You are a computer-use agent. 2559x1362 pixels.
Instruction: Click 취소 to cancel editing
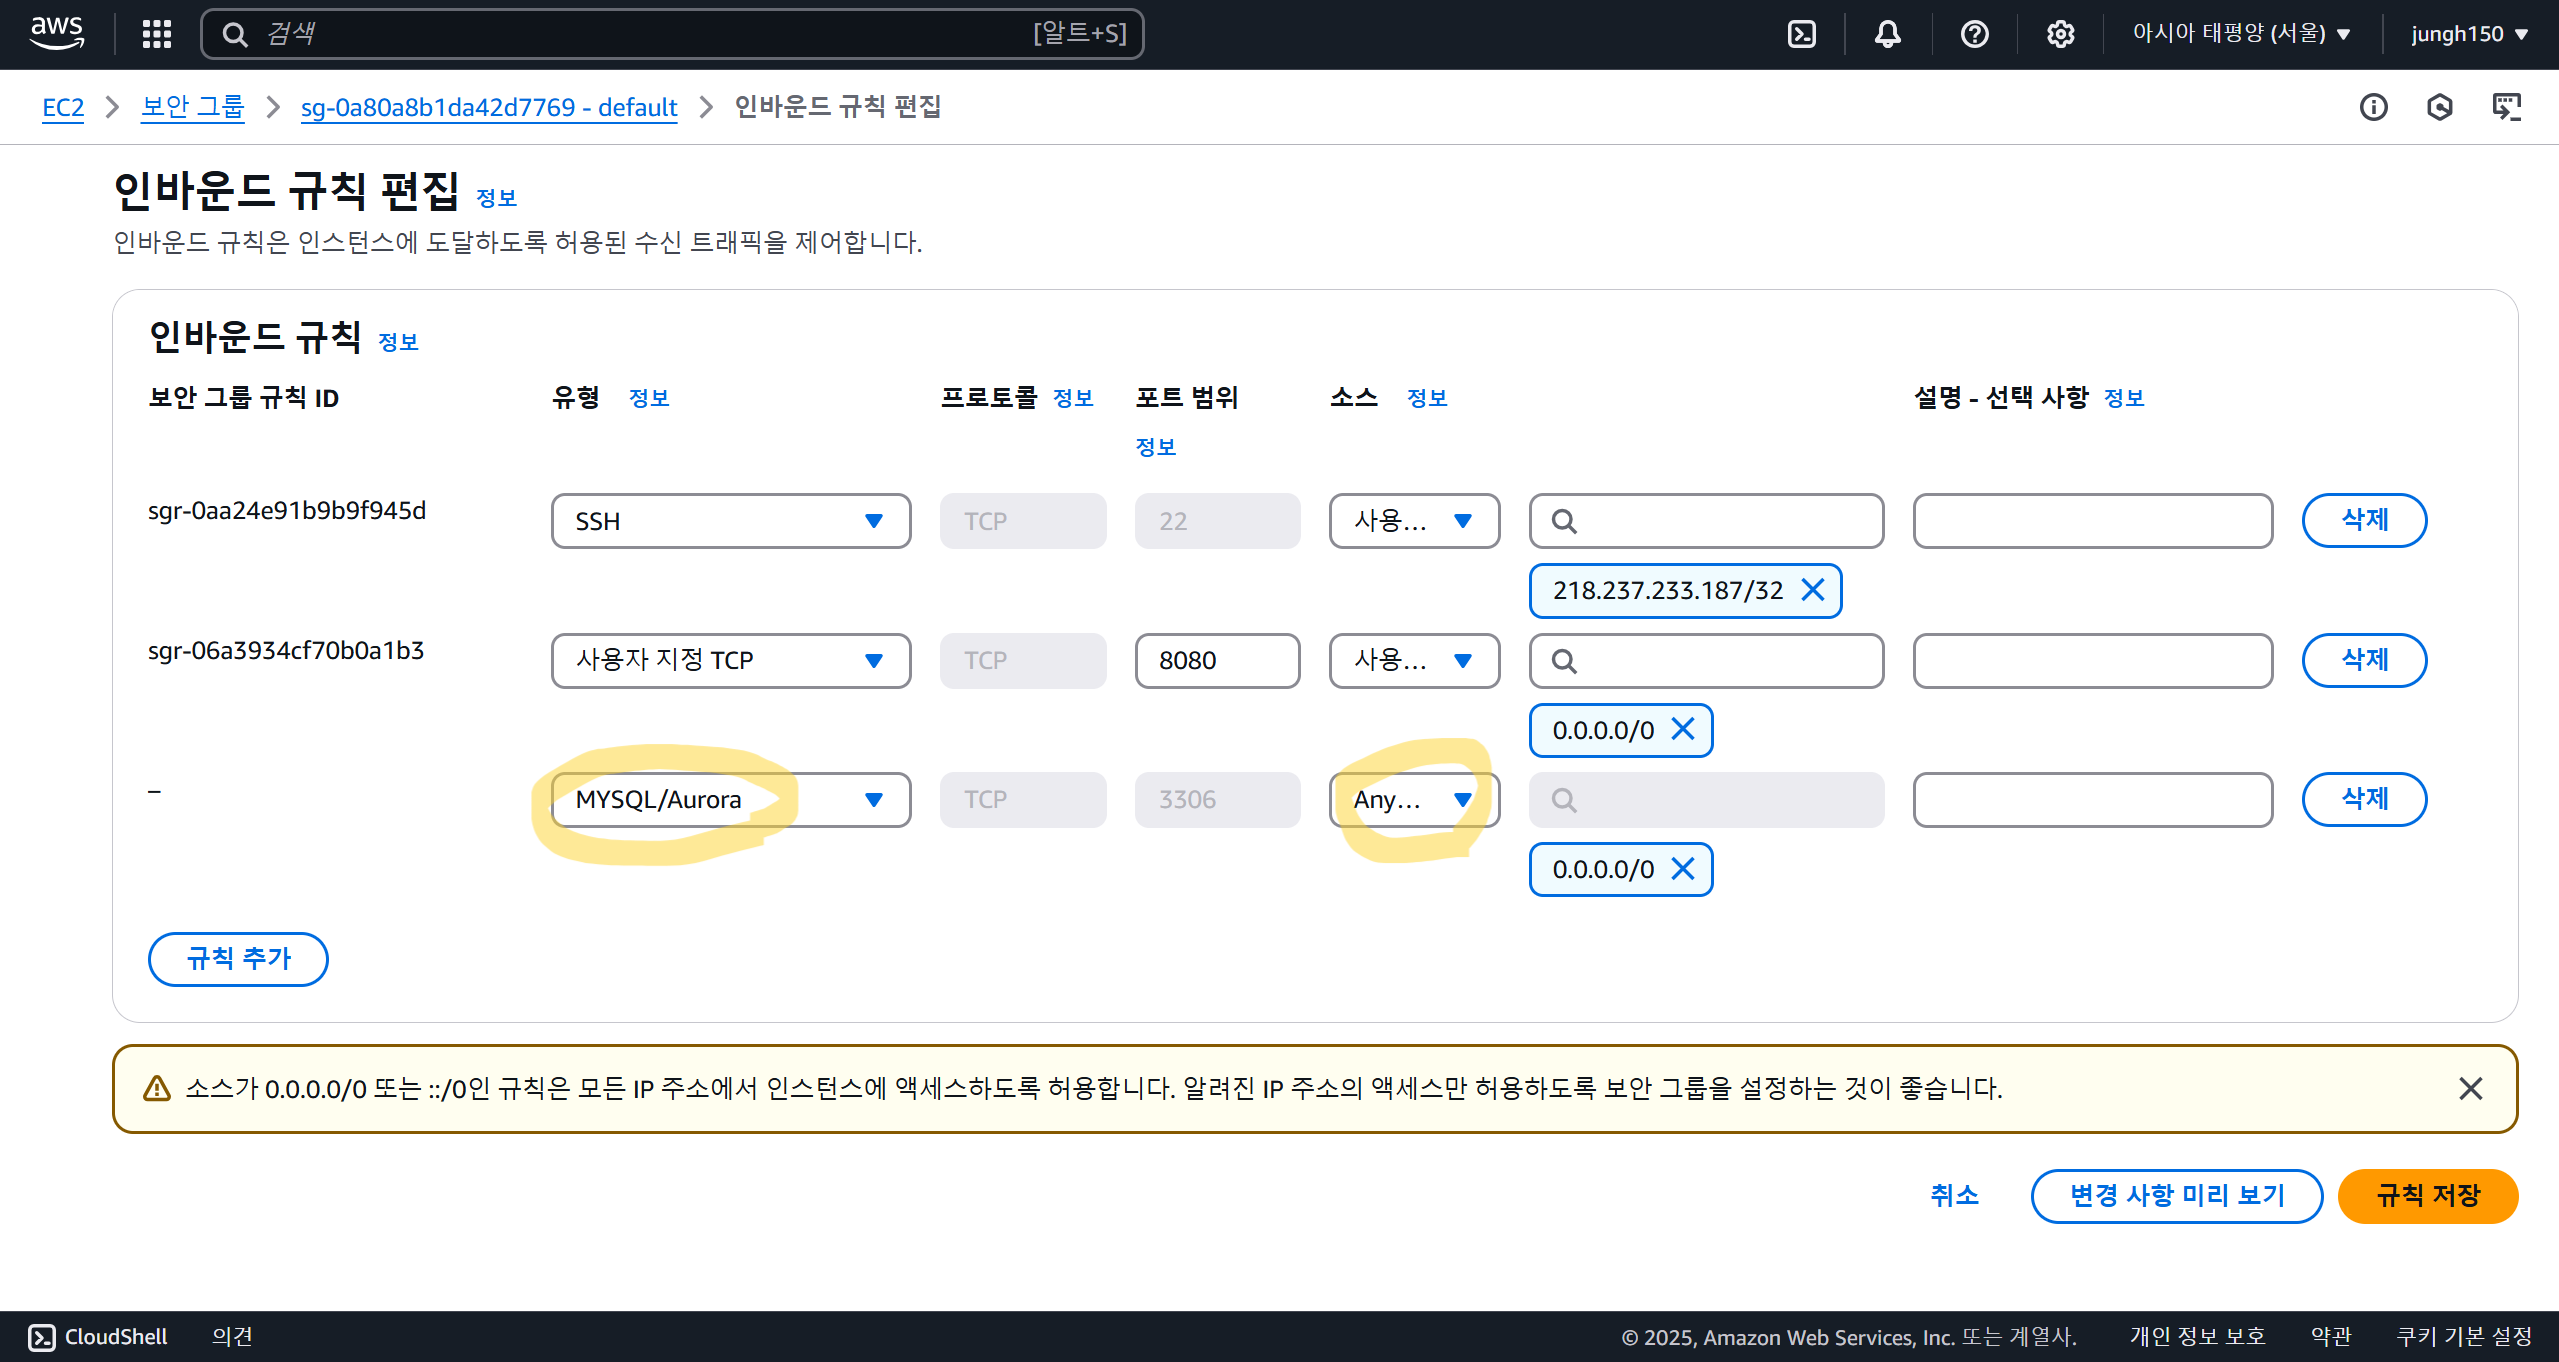point(1954,1196)
